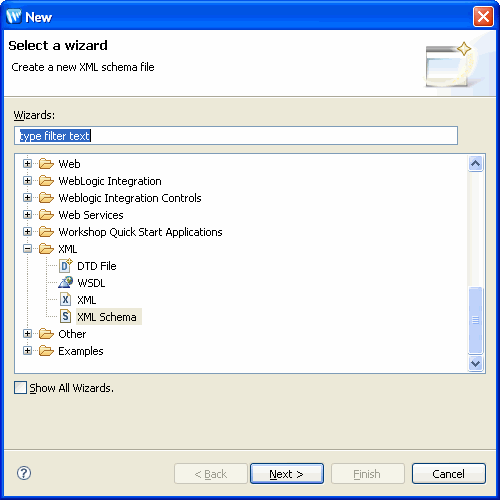This screenshot has height=500, width=500.
Task: Select the Workshop Quick Start Applications label
Action: (140, 232)
